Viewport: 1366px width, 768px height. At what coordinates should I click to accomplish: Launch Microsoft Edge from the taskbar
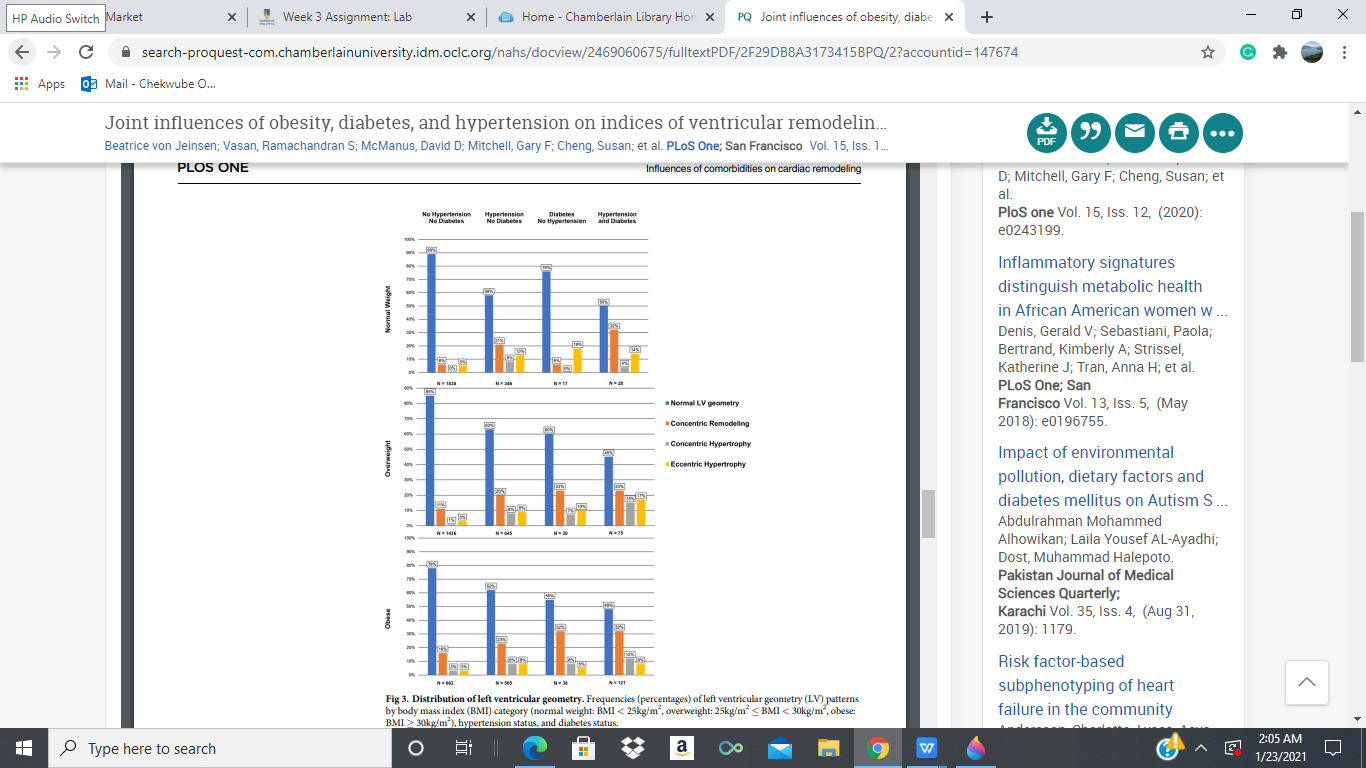tap(536, 748)
